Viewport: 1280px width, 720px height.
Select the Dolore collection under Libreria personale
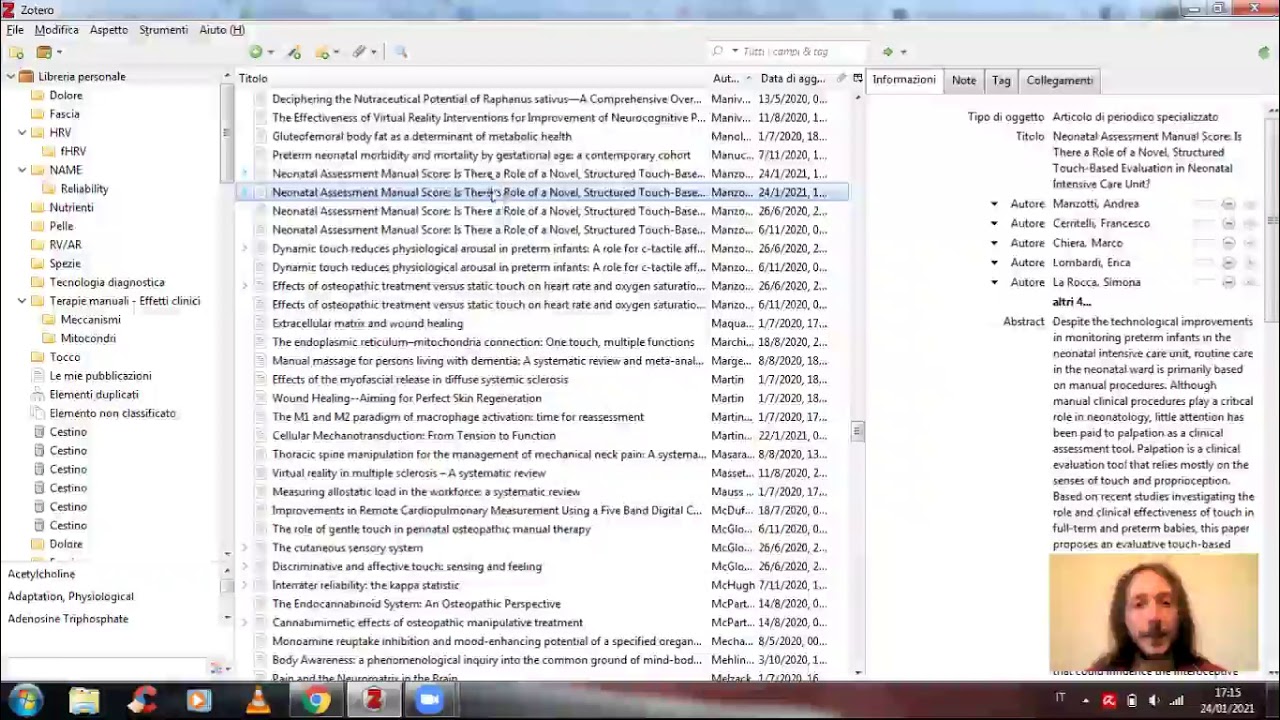pos(66,96)
